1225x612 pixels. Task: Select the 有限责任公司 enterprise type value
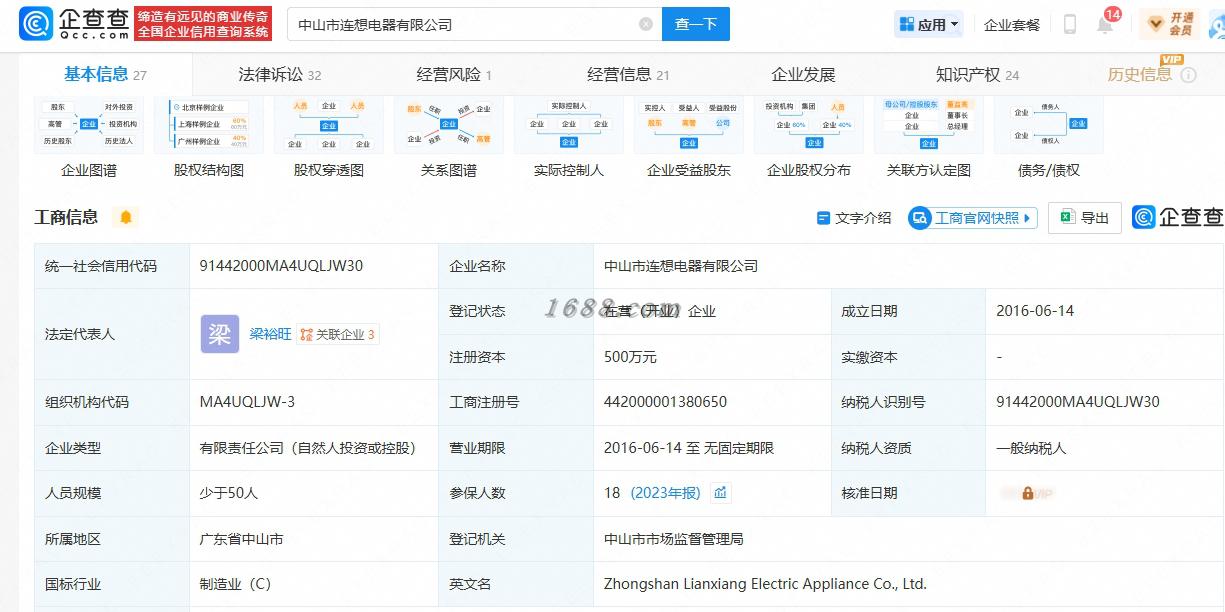(x=307, y=448)
